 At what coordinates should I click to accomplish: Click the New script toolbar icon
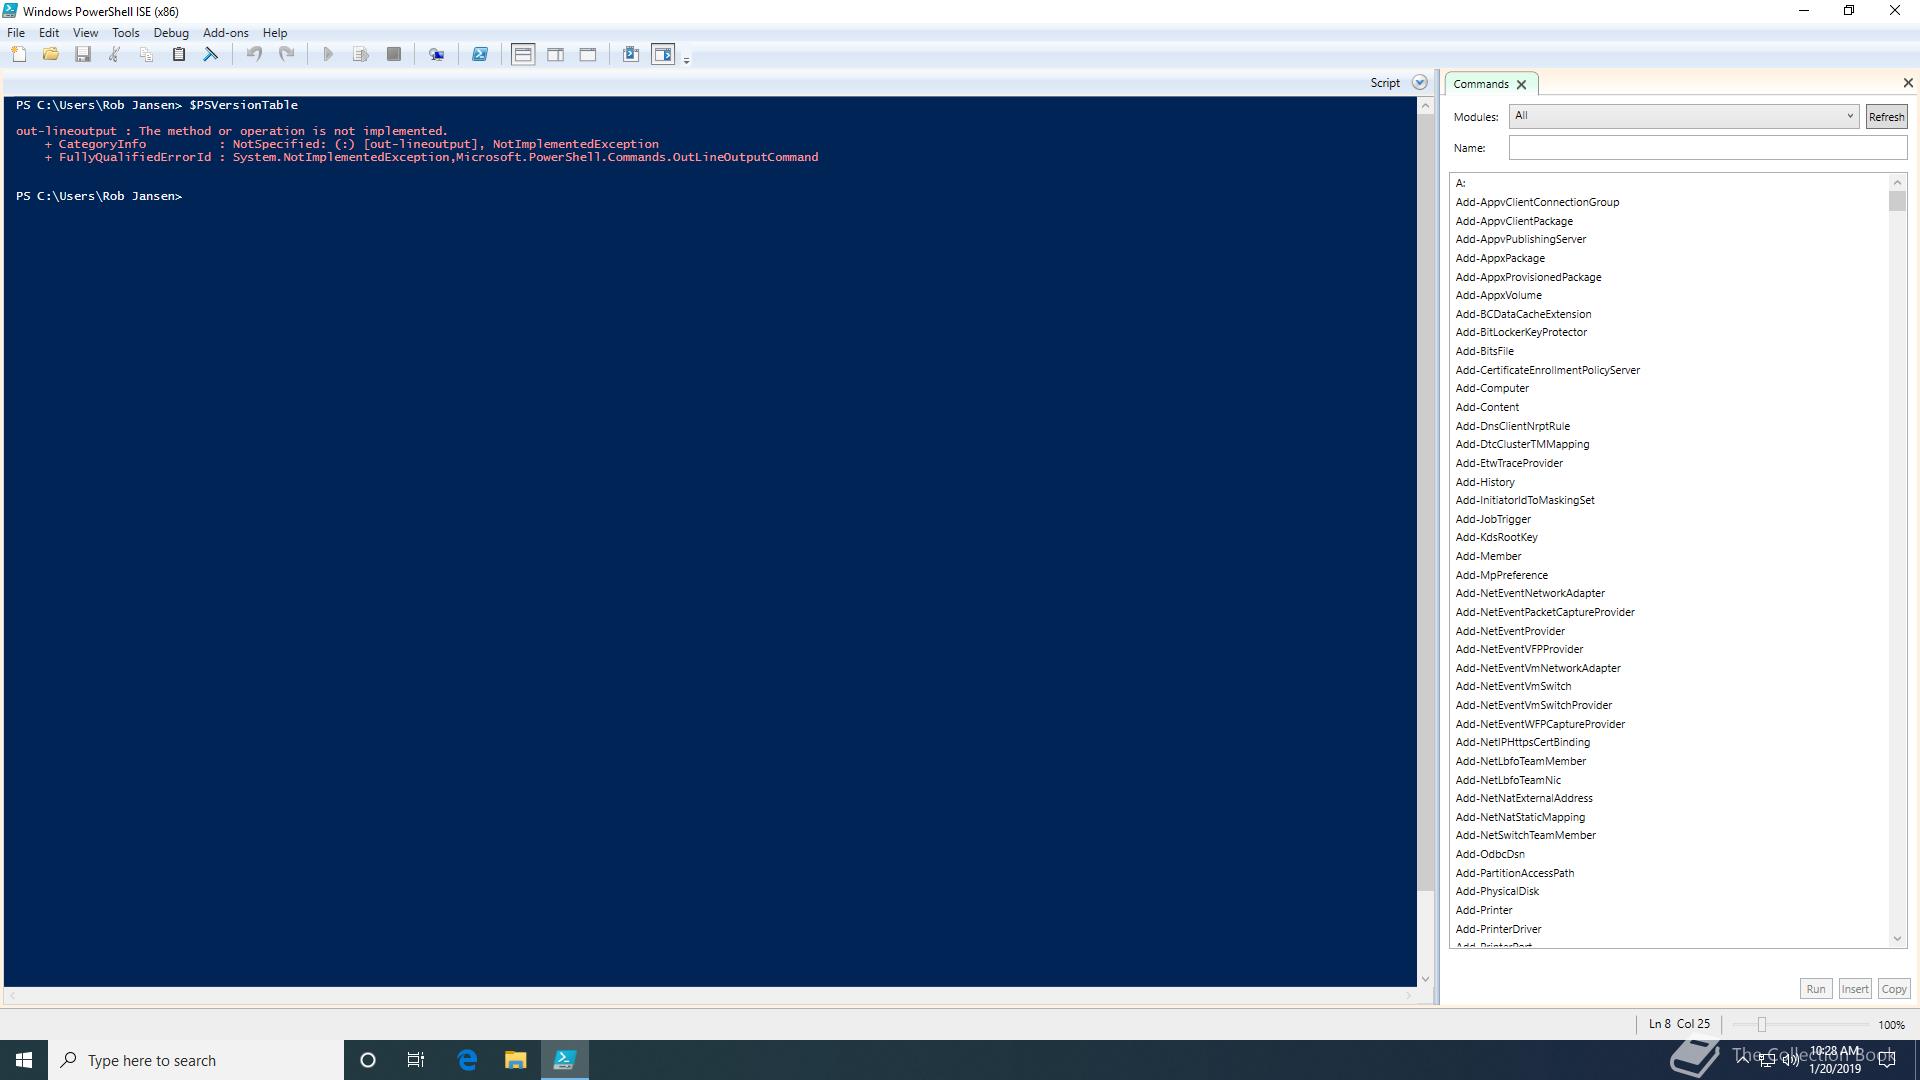pyautogui.click(x=19, y=55)
